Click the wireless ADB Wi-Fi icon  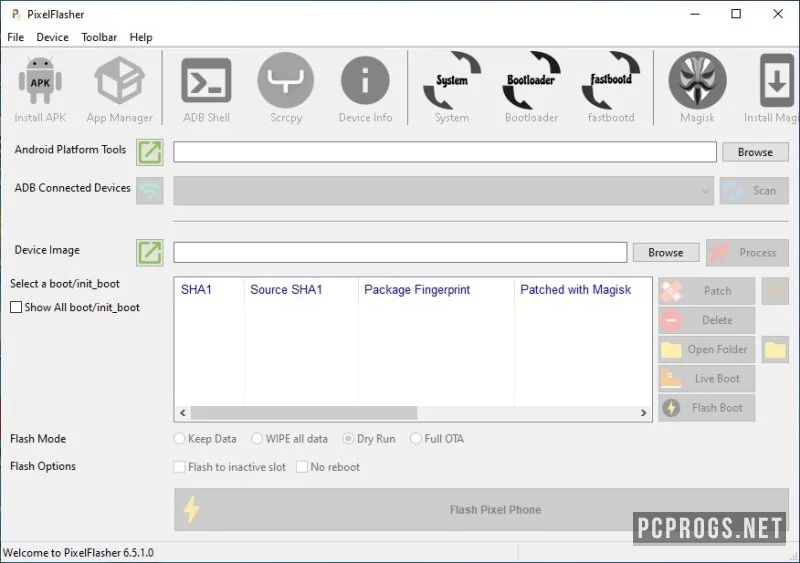(x=149, y=190)
